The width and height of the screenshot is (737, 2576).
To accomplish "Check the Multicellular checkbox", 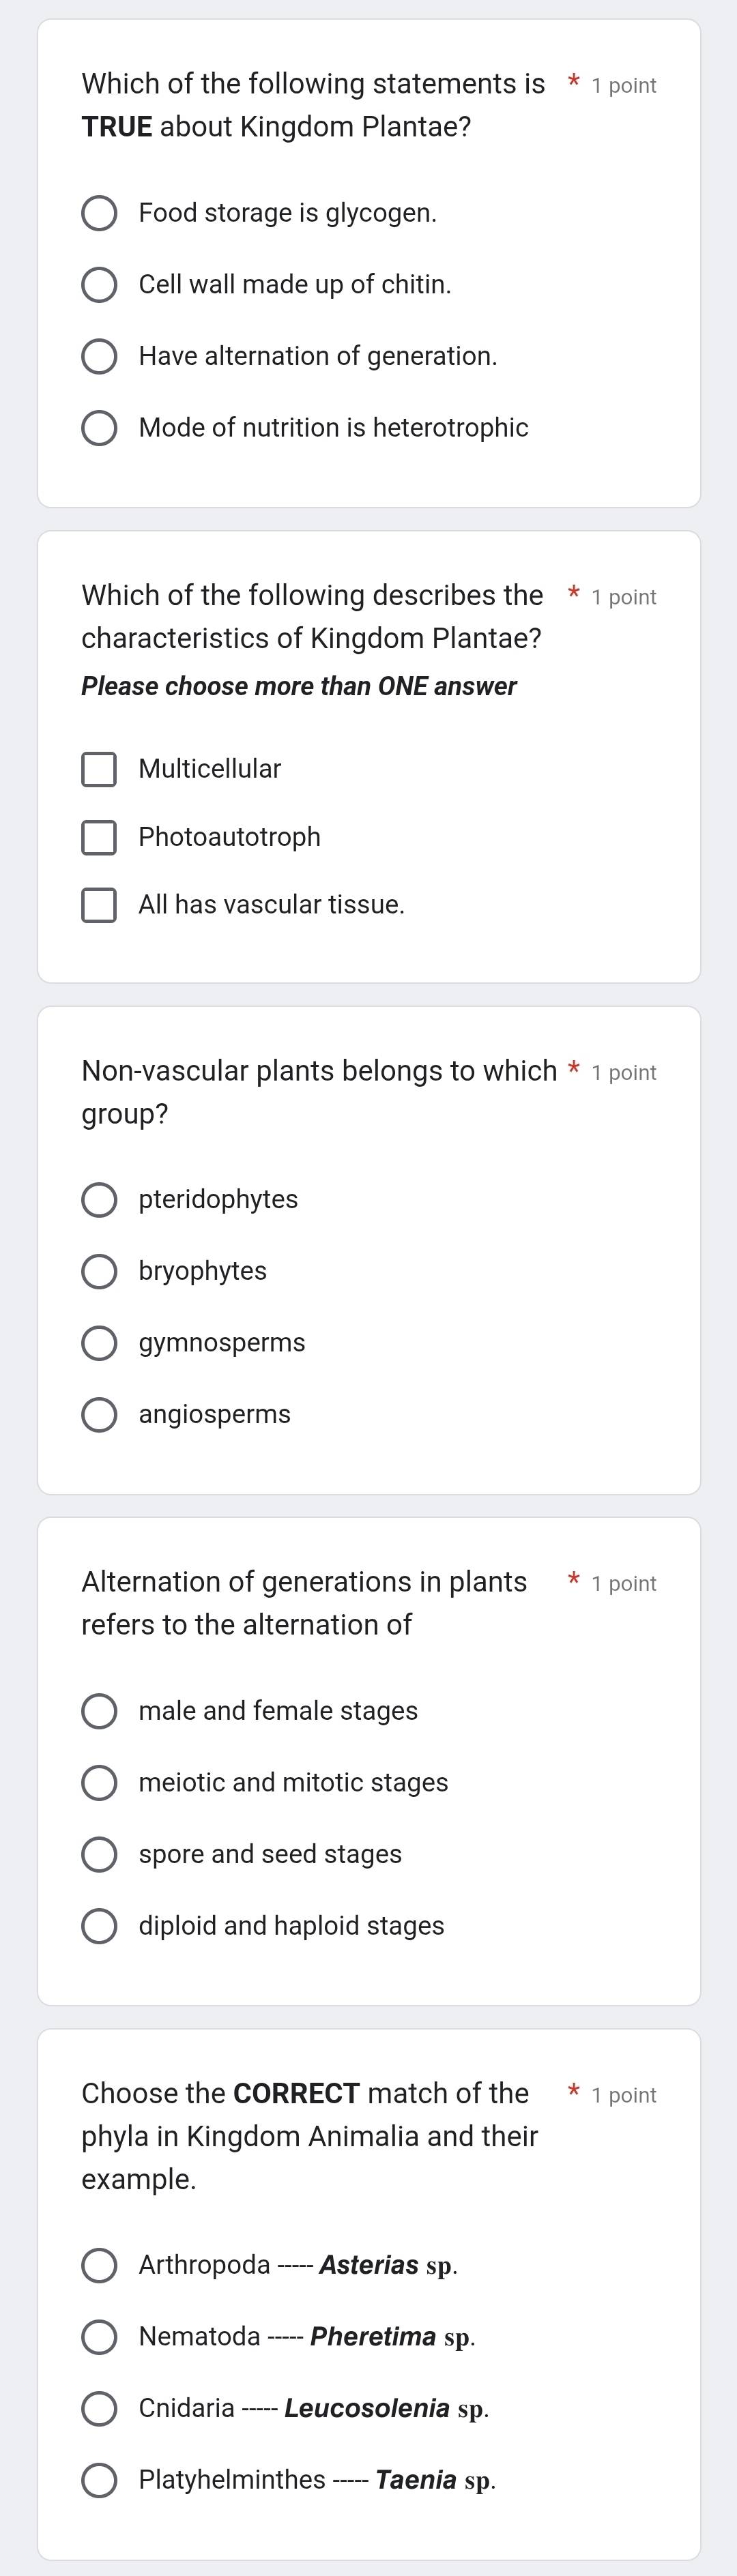I will coord(99,769).
